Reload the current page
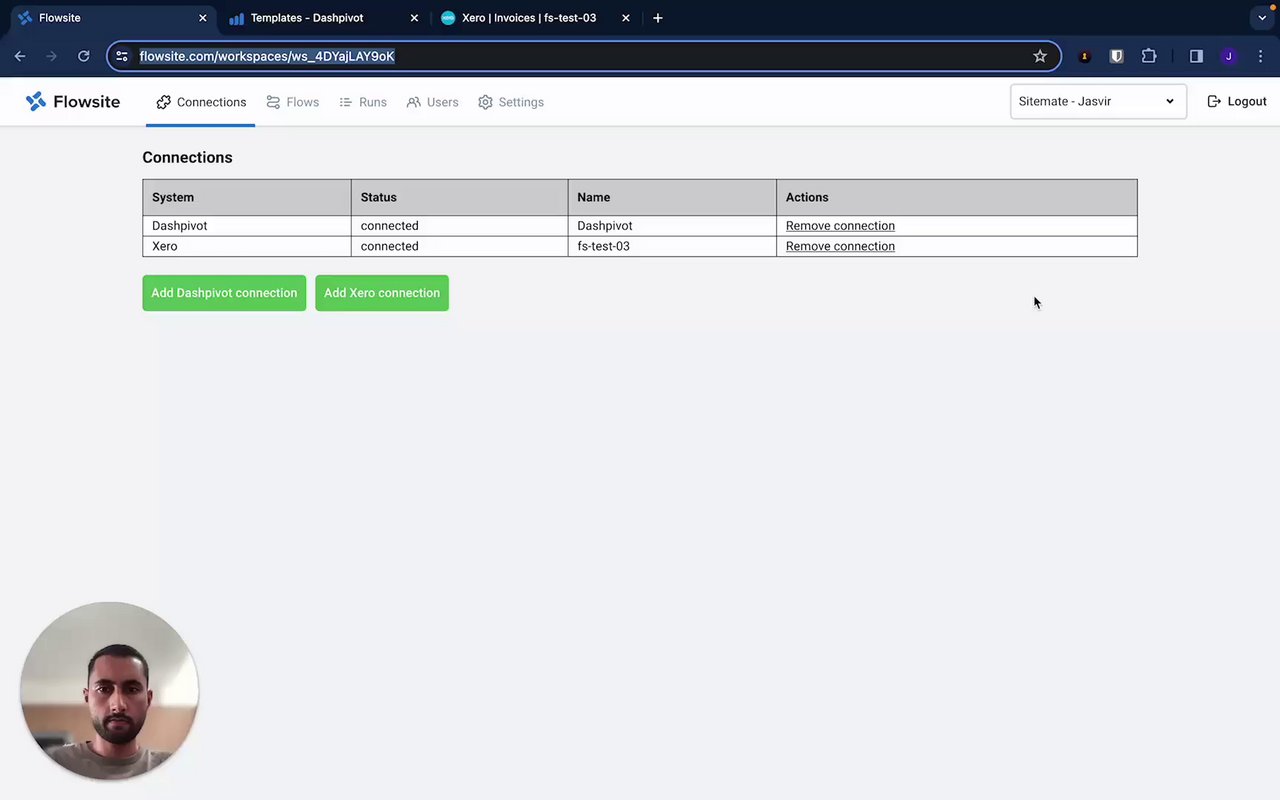 [x=84, y=56]
